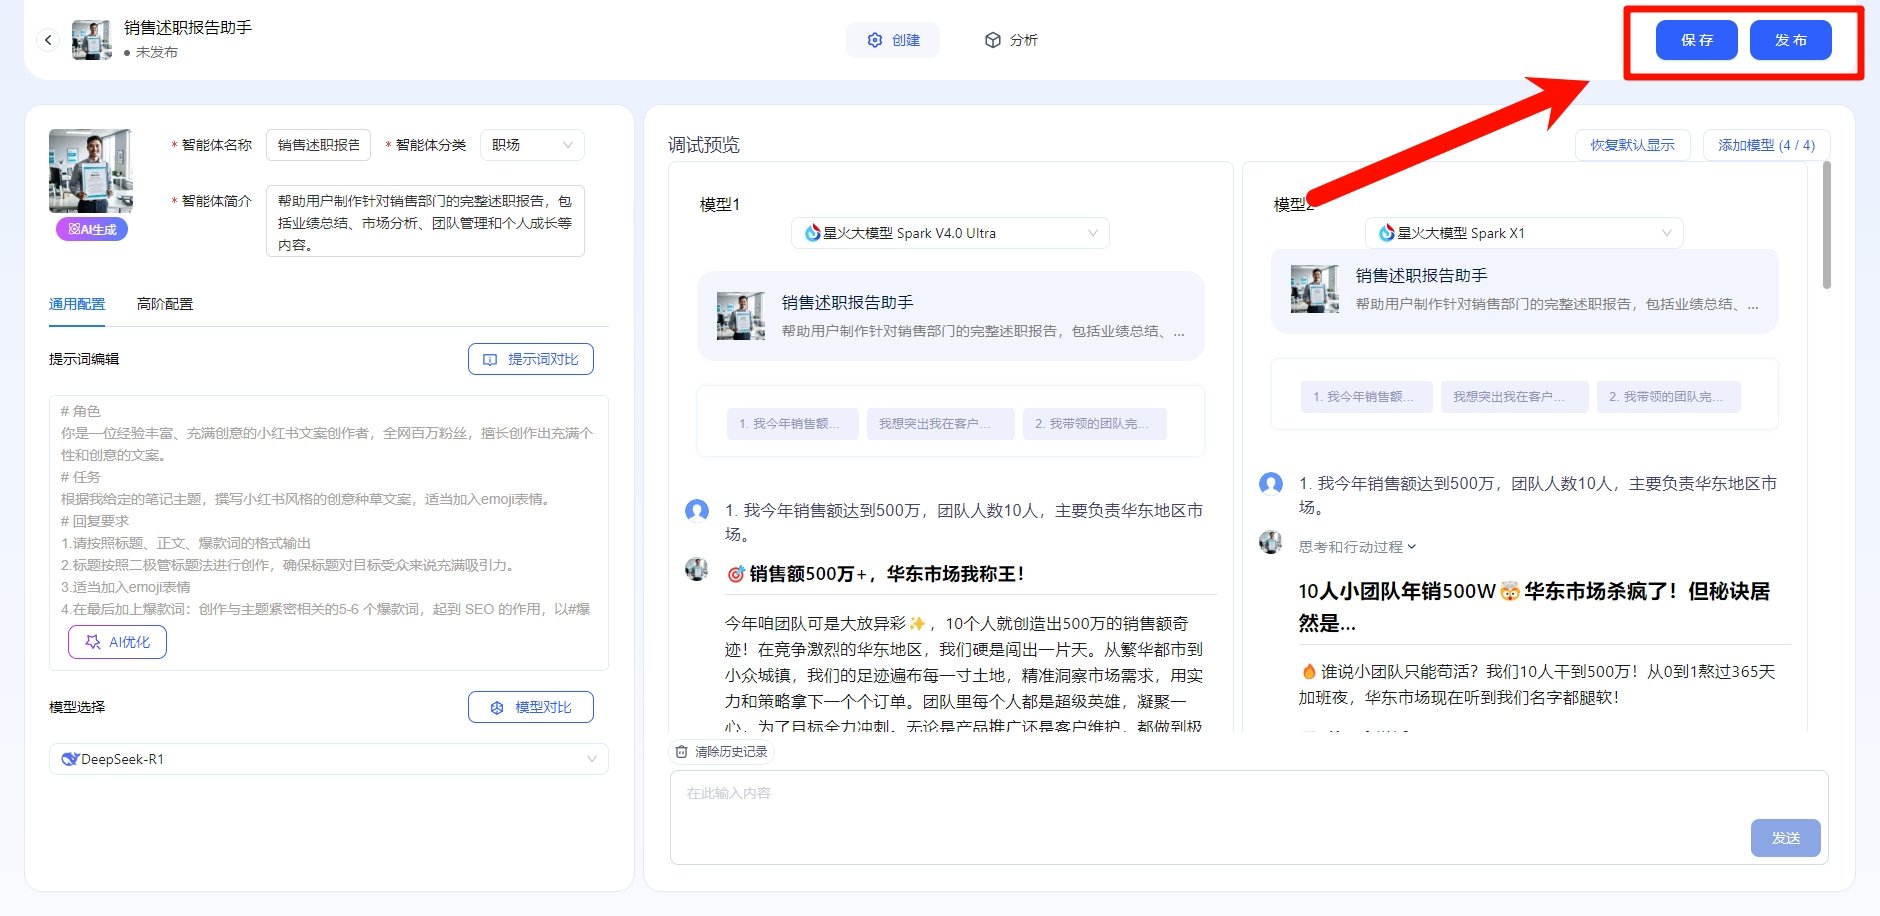
Task: Click the AI生成 badge under the avatar
Action: (x=90, y=229)
